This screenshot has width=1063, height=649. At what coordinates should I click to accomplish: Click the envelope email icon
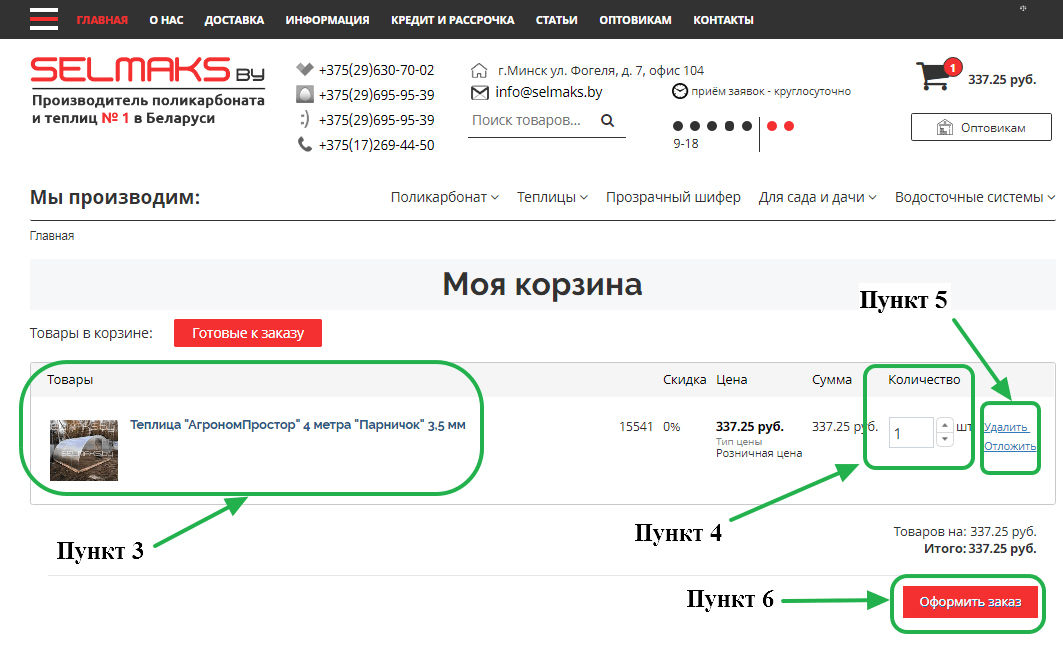479,93
